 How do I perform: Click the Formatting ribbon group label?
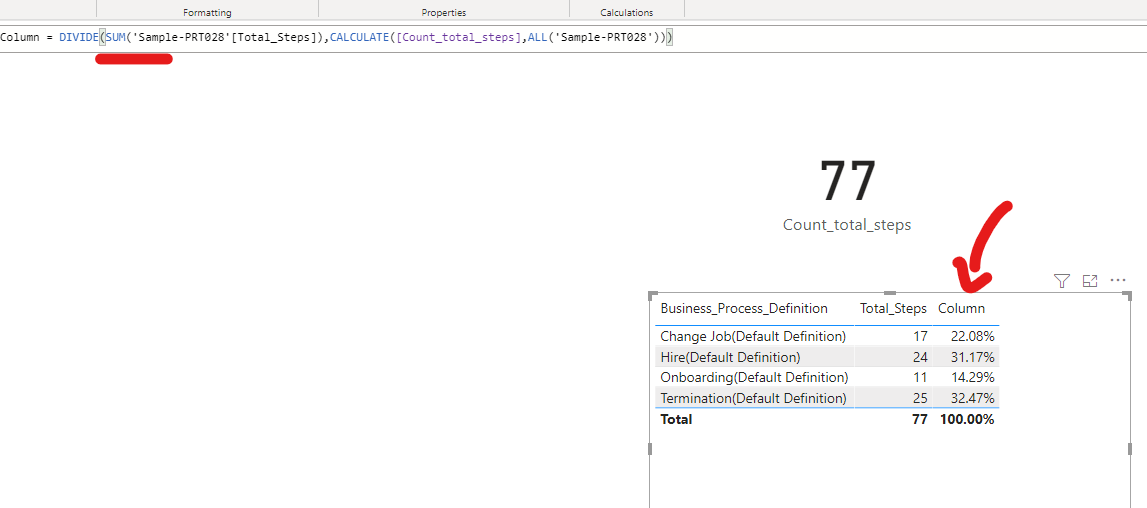pos(207,12)
